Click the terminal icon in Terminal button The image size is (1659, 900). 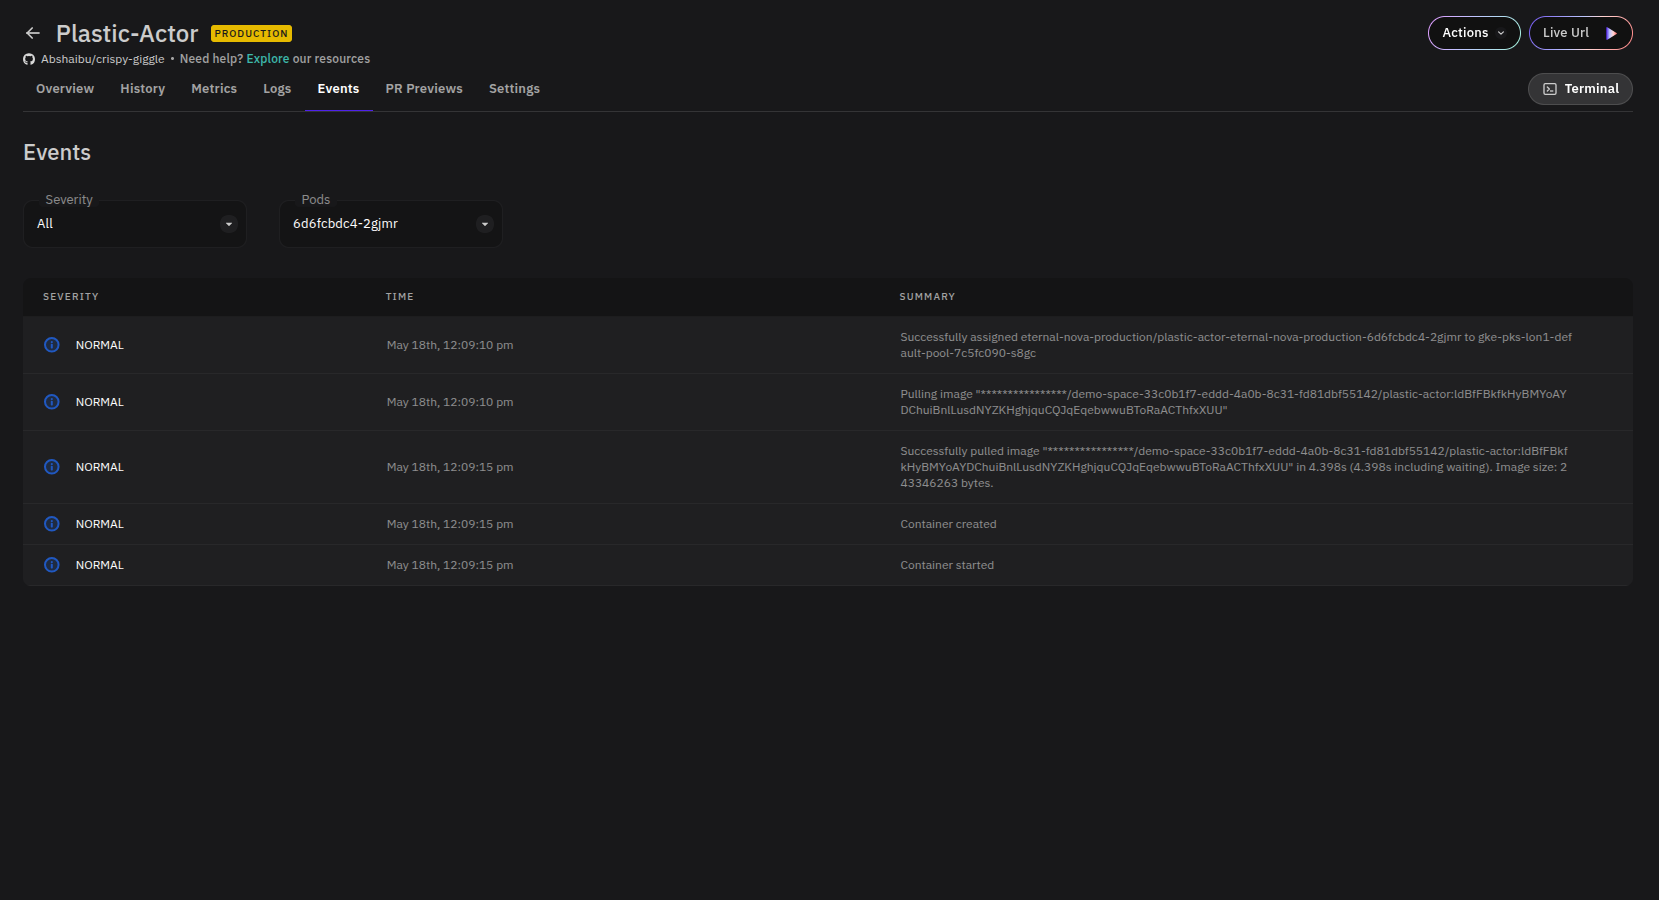pyautogui.click(x=1550, y=89)
